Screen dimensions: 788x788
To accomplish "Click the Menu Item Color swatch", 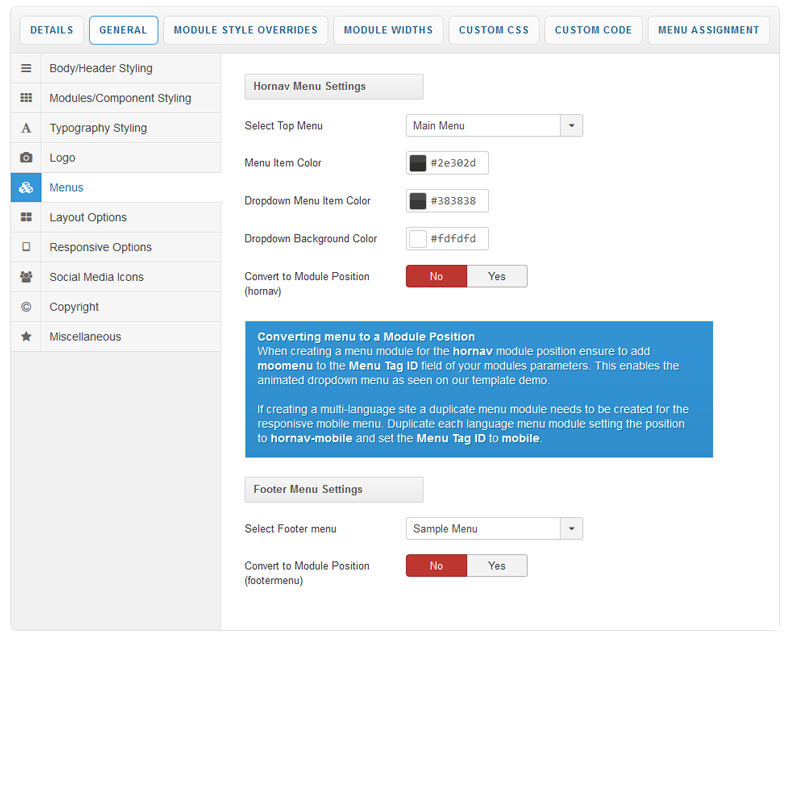I will 418,163.
